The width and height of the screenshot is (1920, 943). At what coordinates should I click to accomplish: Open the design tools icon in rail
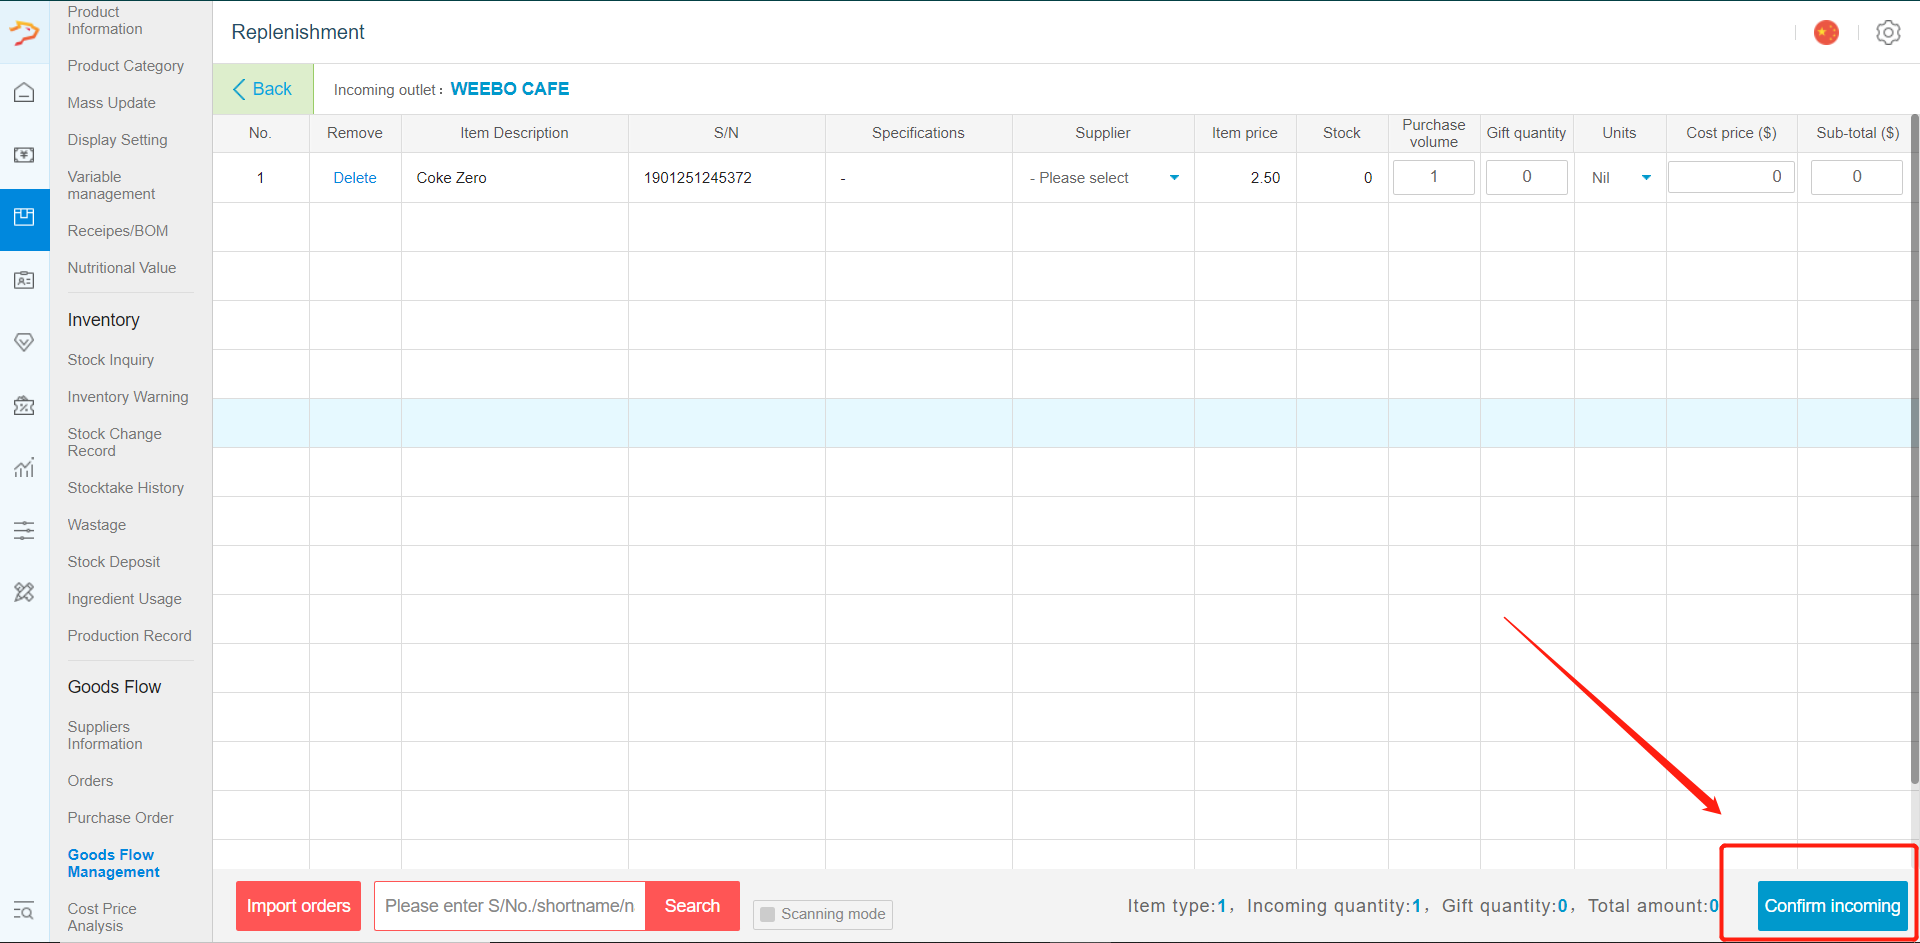(24, 592)
